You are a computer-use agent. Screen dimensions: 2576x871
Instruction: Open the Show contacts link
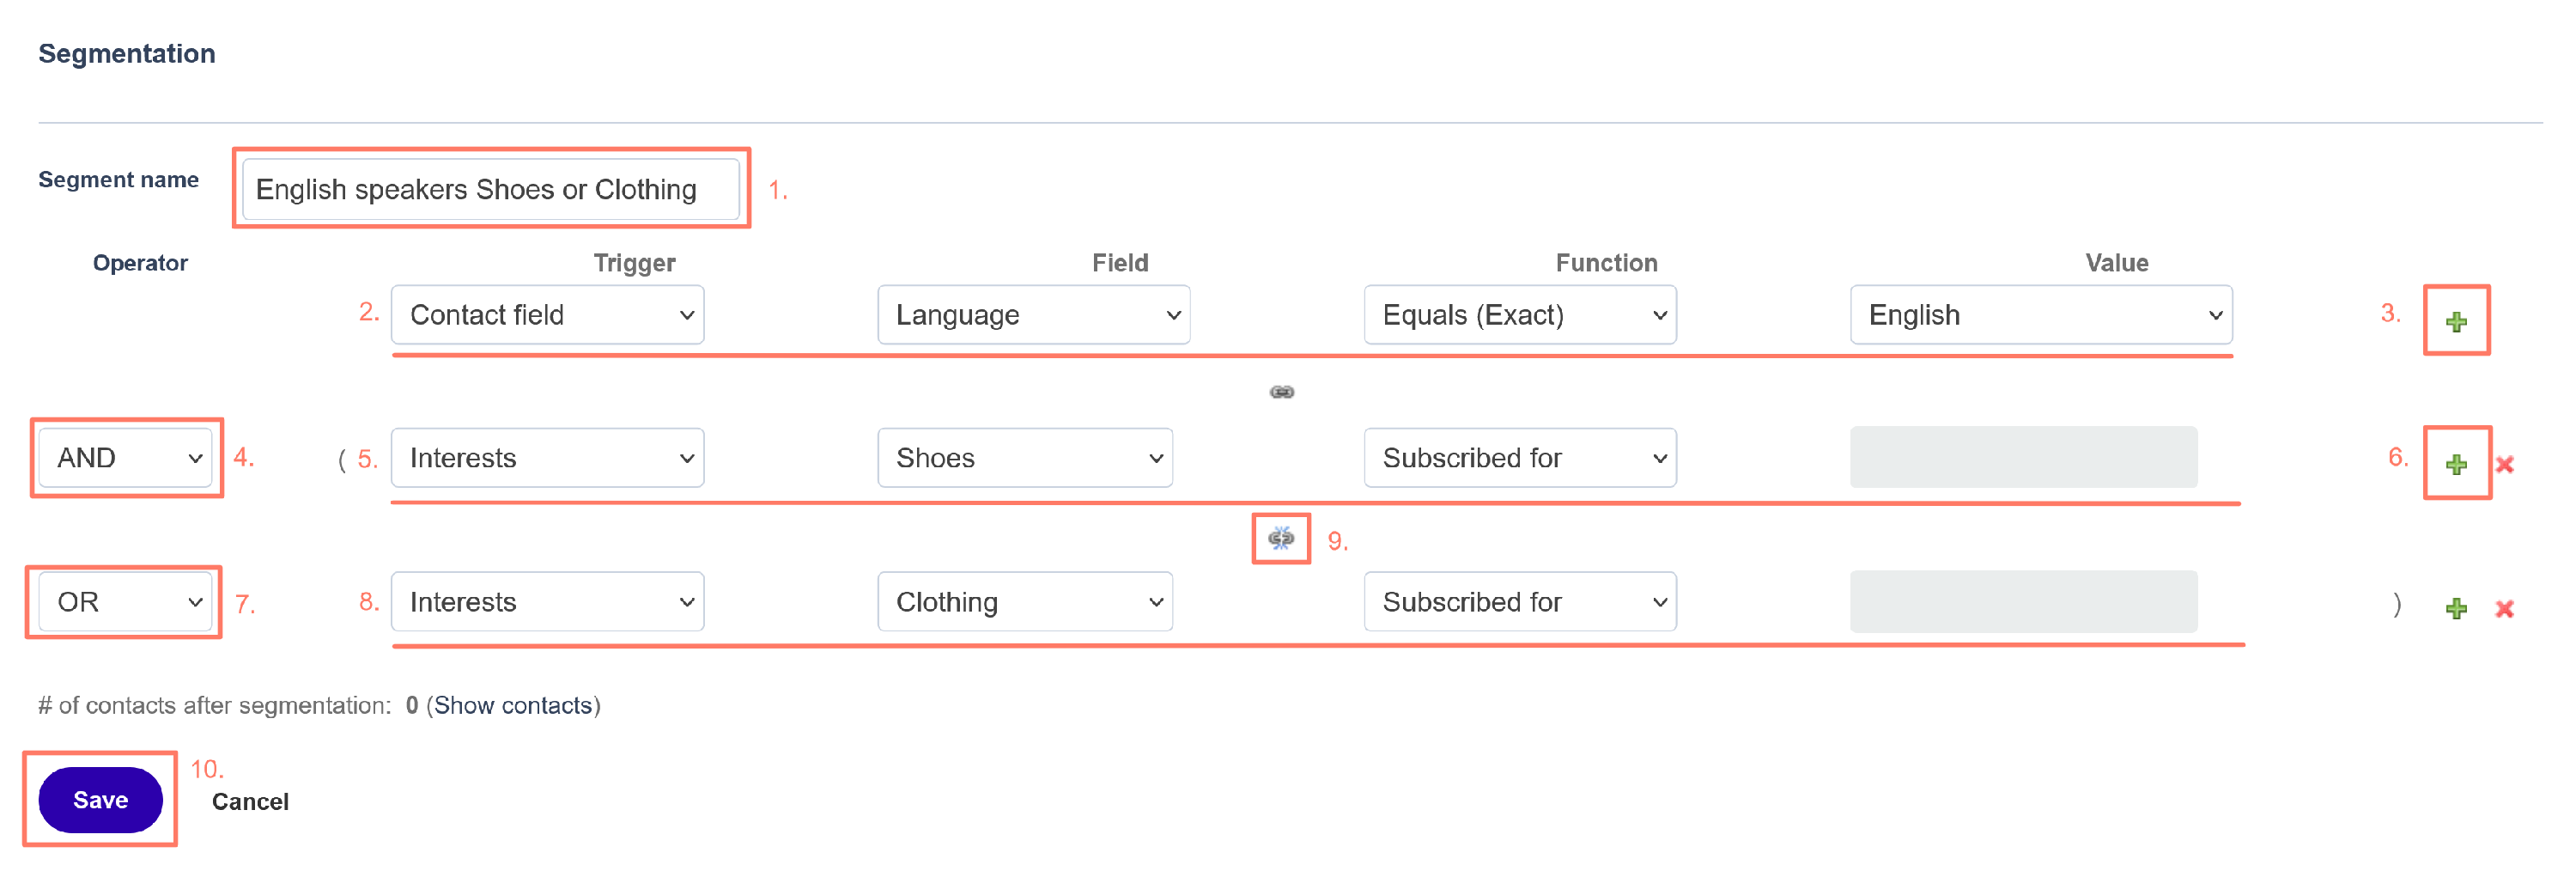[513, 706]
